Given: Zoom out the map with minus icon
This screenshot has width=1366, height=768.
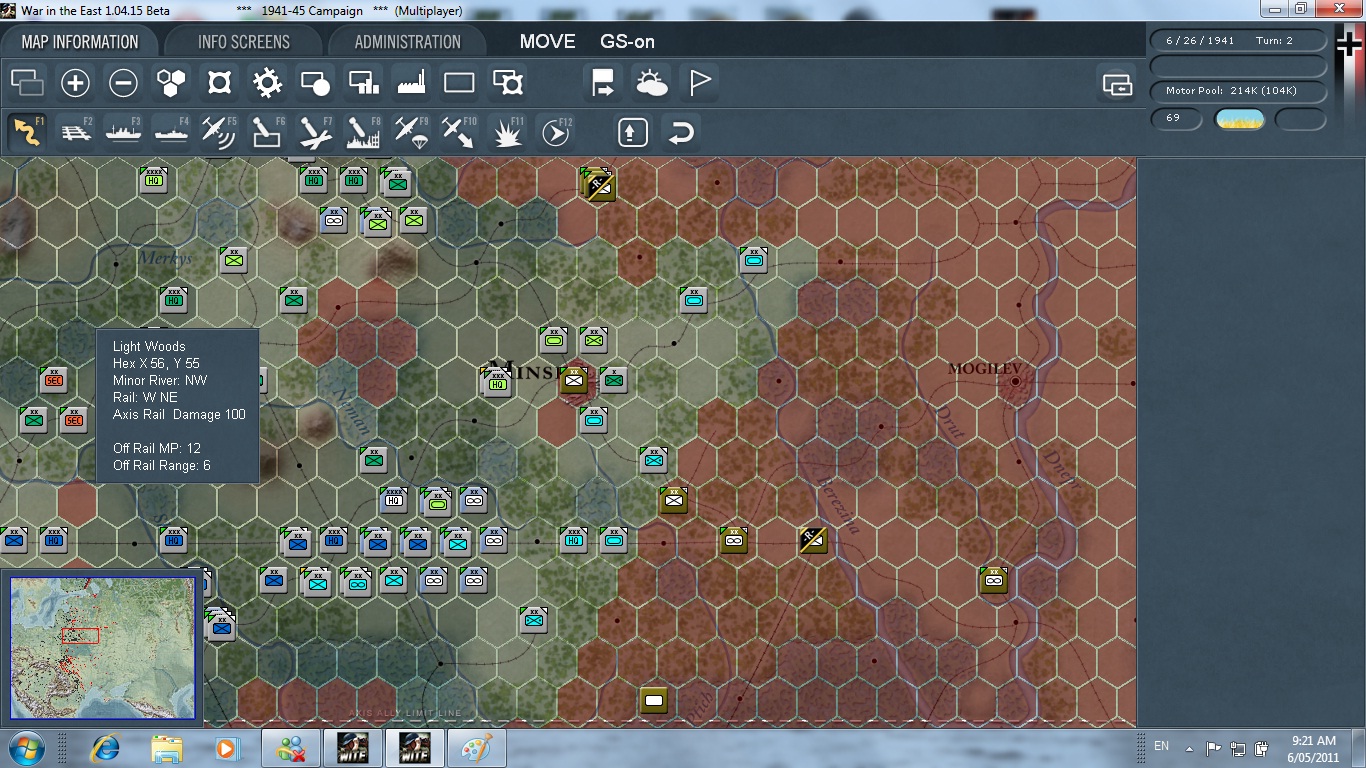Looking at the screenshot, I should (x=123, y=82).
